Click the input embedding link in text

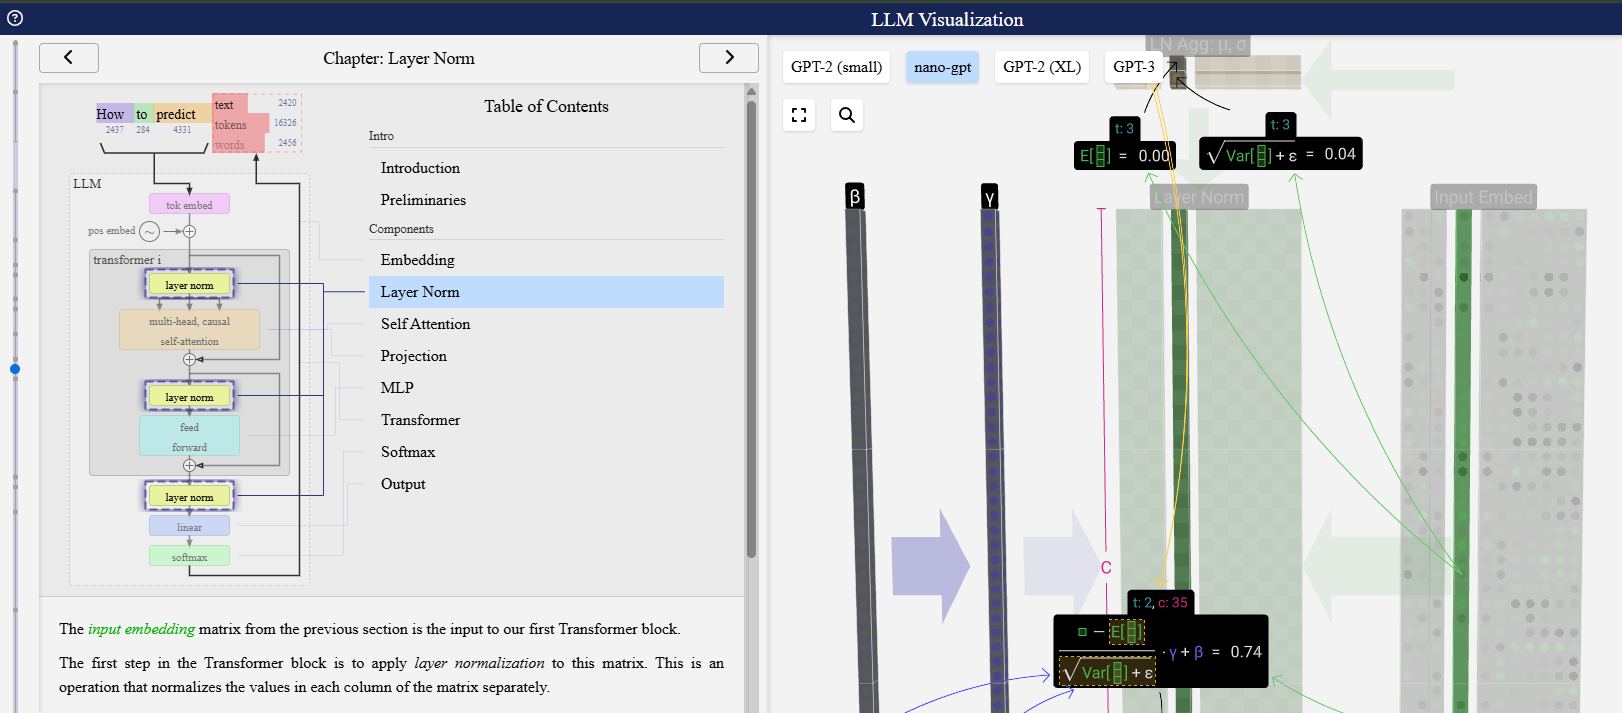click(x=141, y=629)
